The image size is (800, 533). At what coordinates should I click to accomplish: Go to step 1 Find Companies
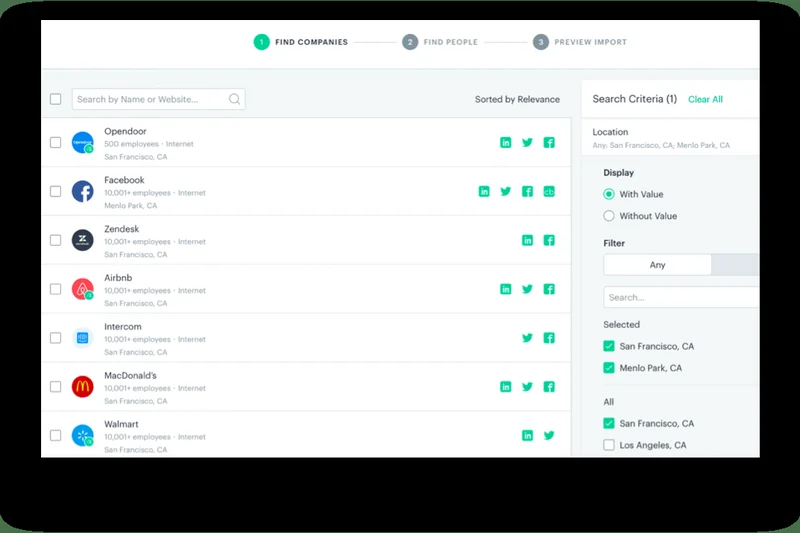(x=301, y=42)
